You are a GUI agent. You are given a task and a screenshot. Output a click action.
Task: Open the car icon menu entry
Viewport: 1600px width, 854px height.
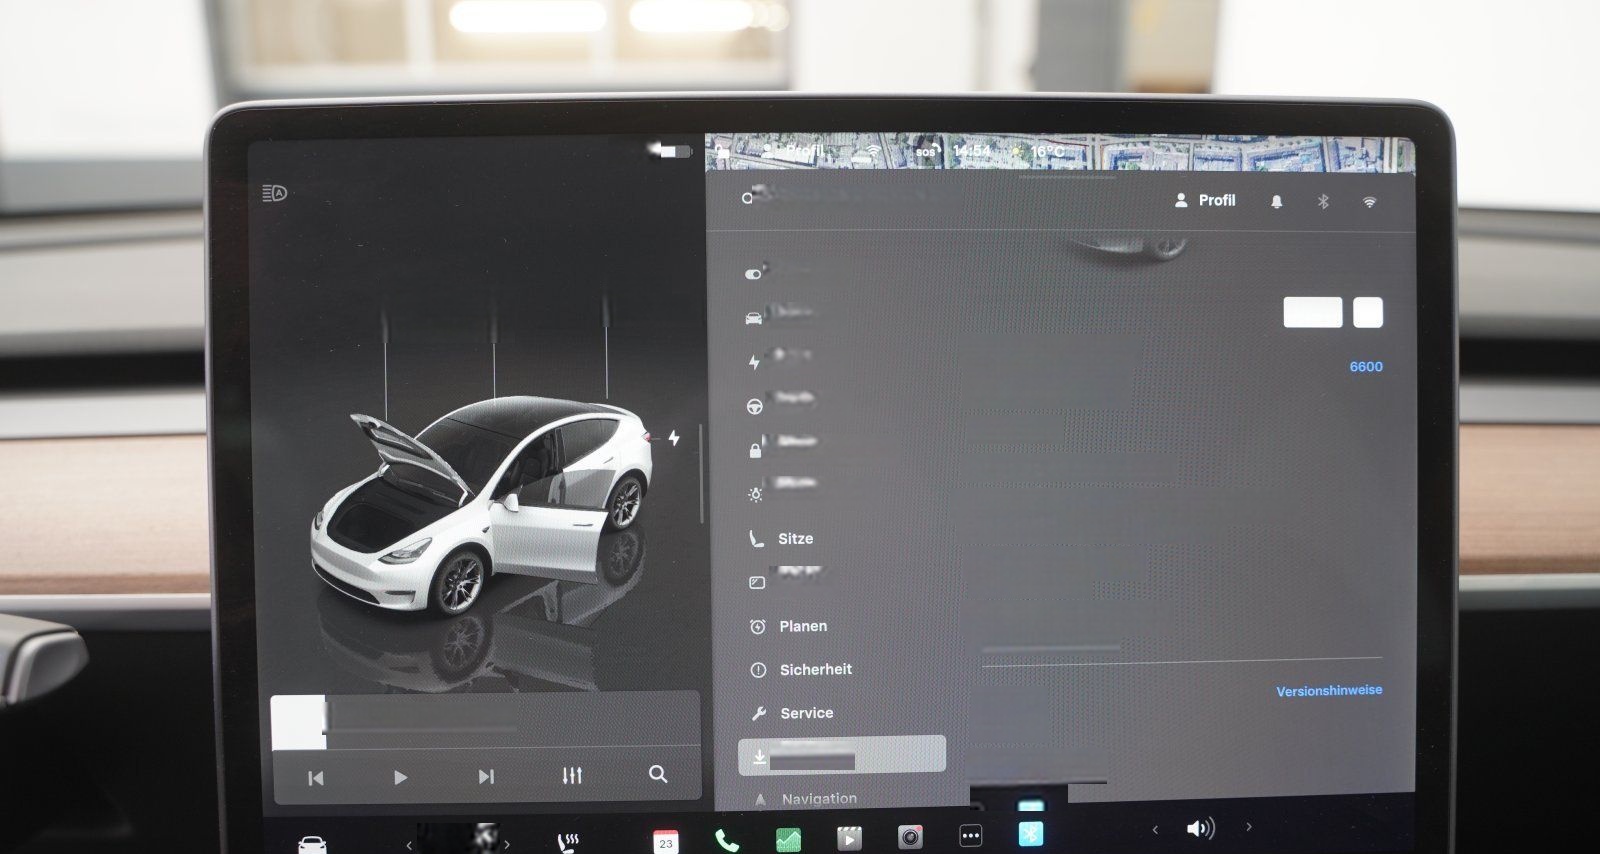[x=754, y=318]
